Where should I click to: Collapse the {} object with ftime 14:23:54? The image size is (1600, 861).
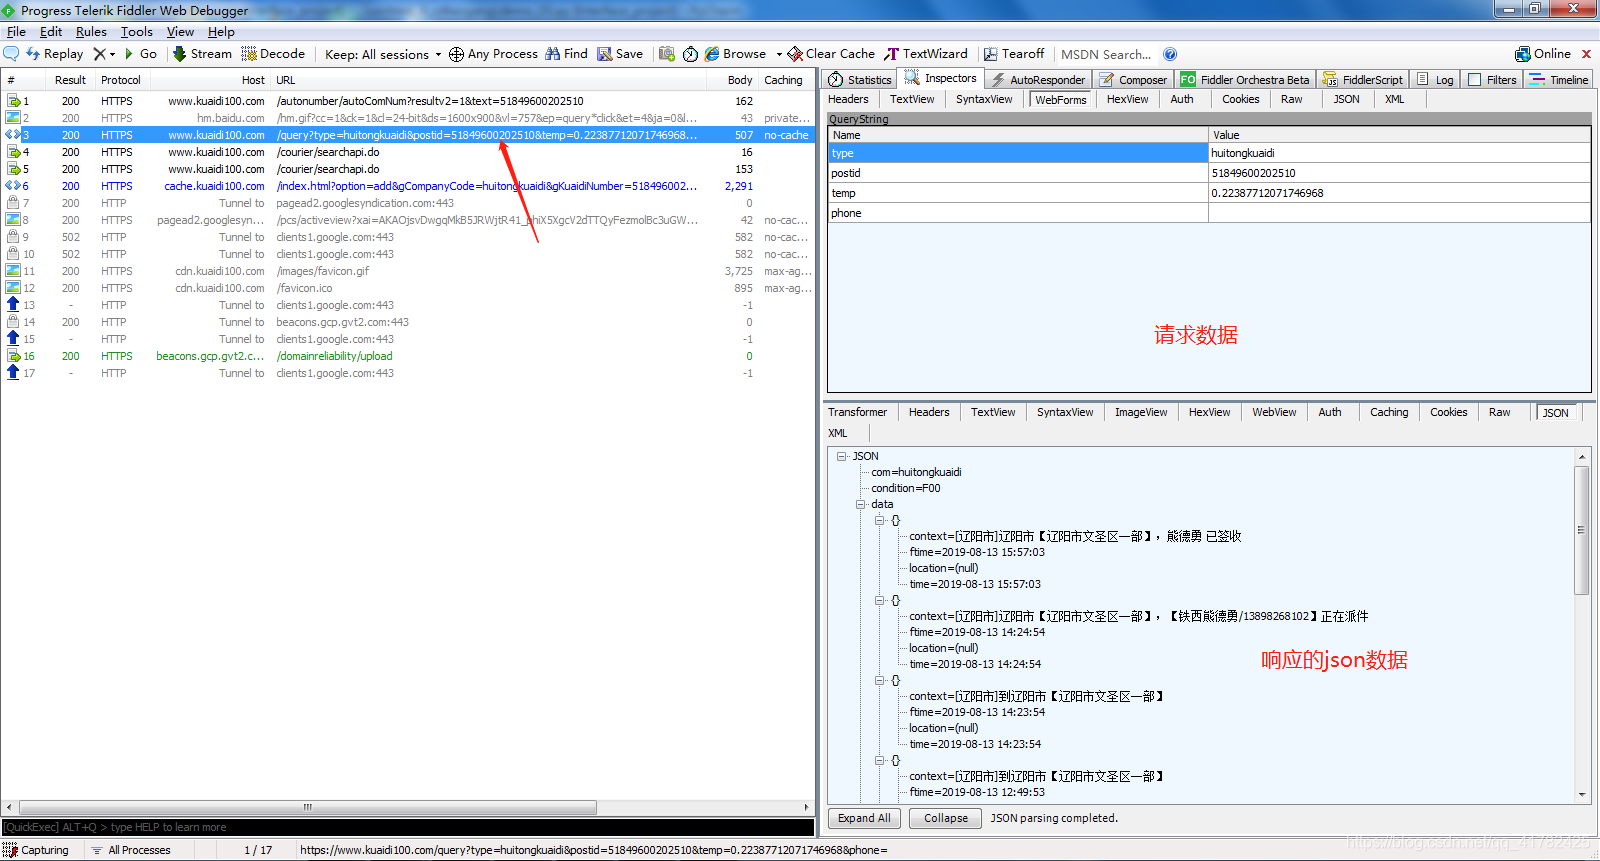click(x=879, y=680)
